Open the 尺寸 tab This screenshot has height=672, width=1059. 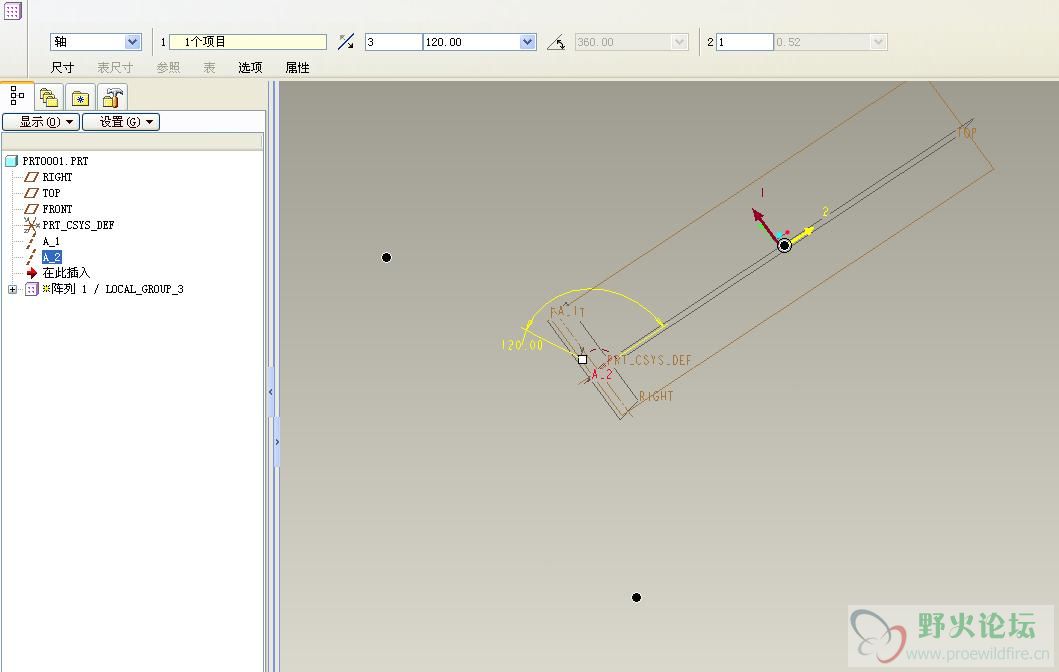pyautogui.click(x=62, y=68)
